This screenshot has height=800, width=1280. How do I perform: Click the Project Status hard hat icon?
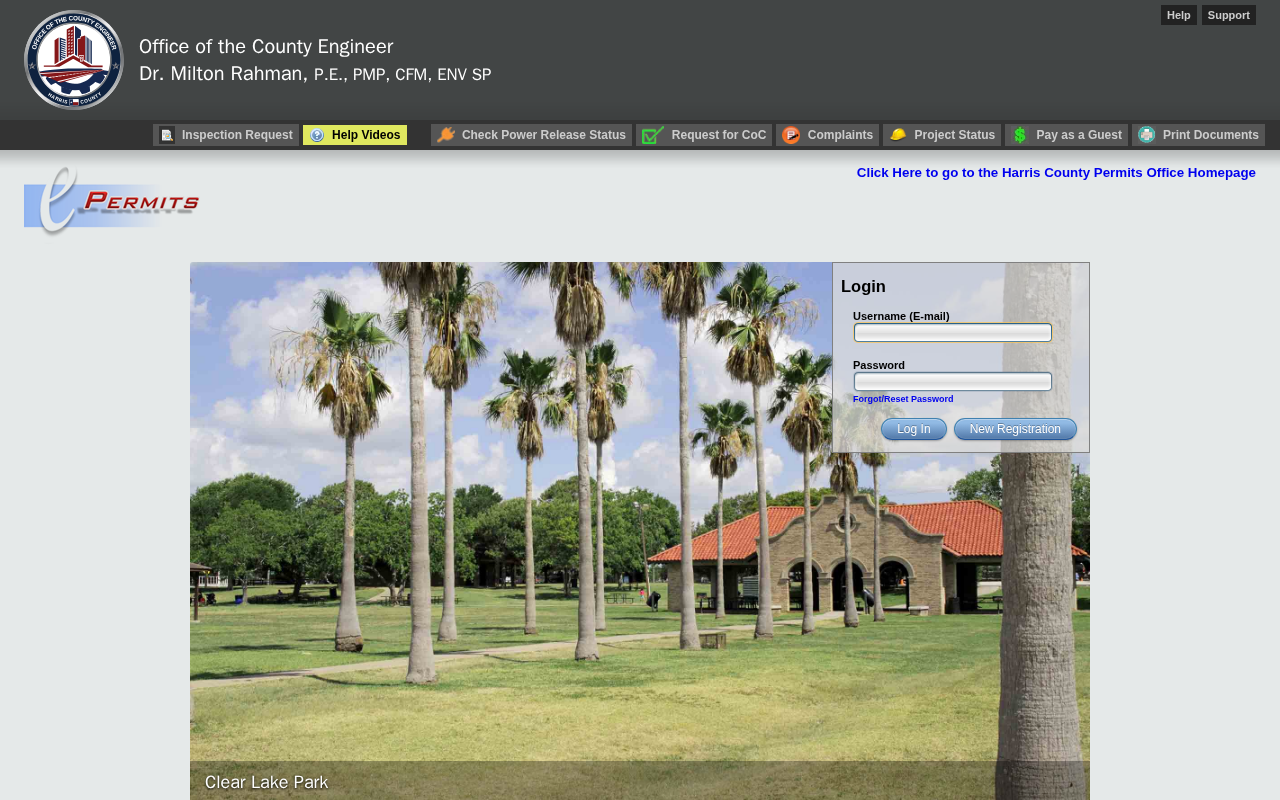[x=898, y=135]
